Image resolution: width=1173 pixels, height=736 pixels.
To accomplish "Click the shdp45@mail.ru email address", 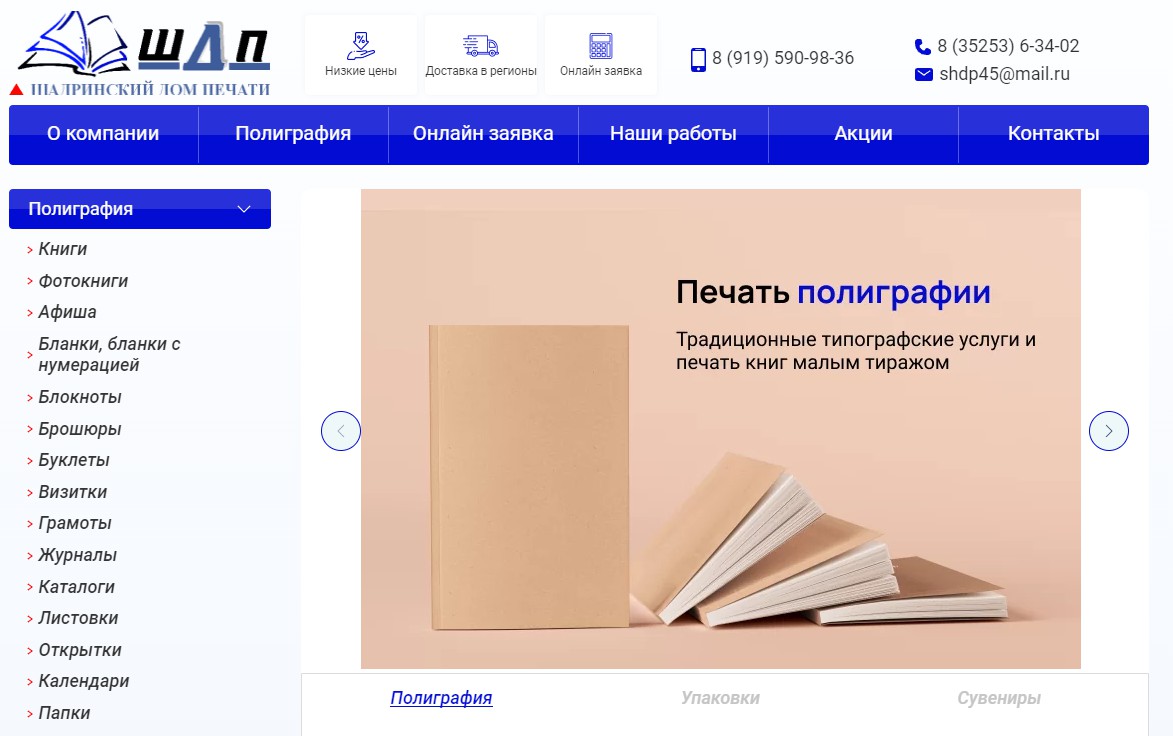I will click(x=1005, y=74).
